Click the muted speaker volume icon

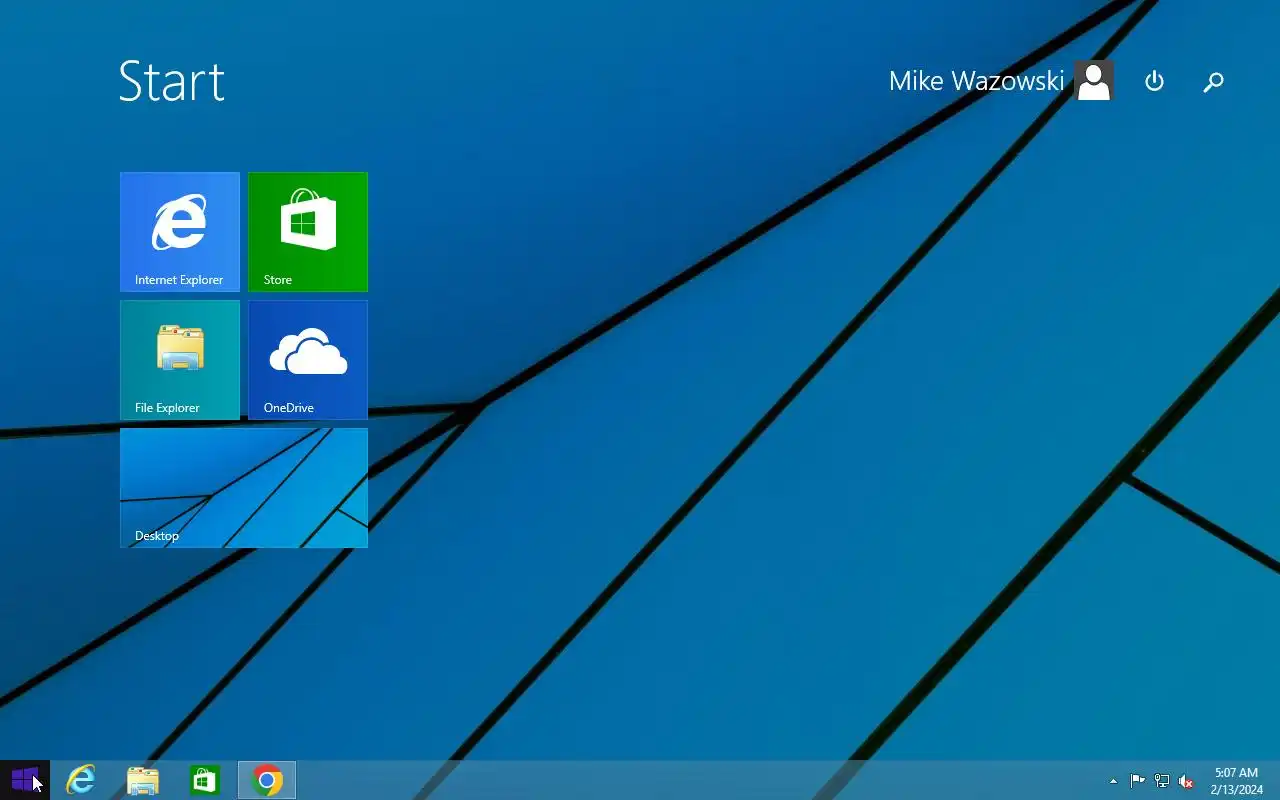pos(1186,781)
